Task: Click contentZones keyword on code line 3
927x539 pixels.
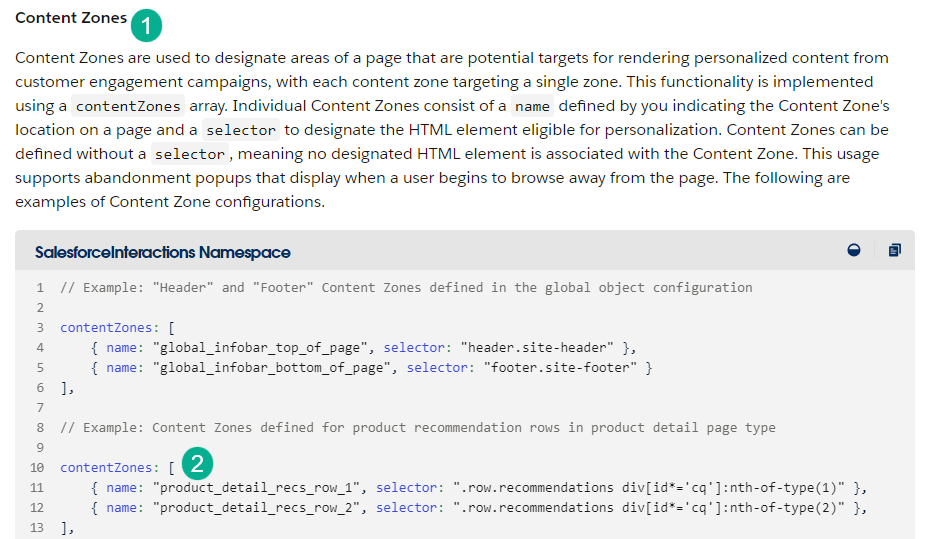Action: [x=107, y=327]
